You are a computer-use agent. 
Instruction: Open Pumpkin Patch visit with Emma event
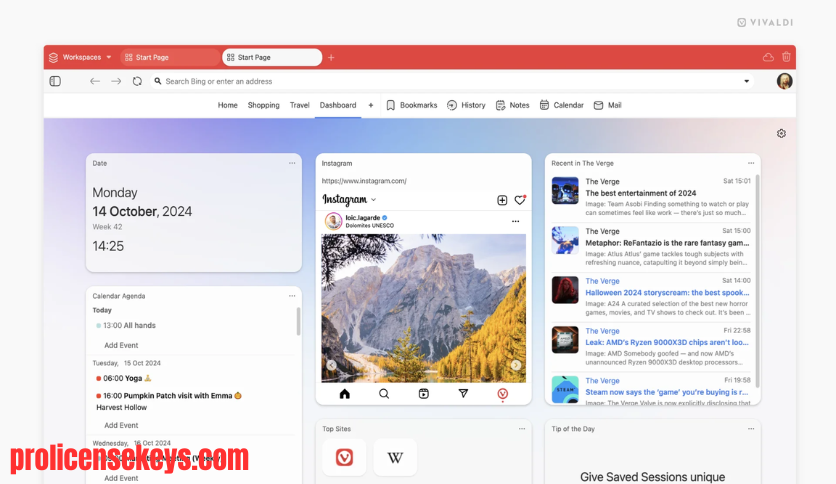169,396
